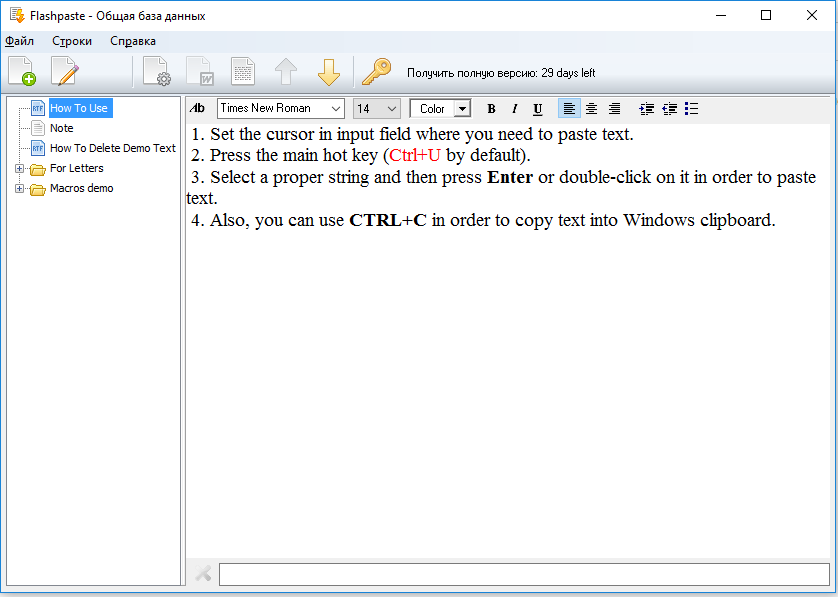
Task: Select the Macros demo folder label
Action: pos(82,188)
